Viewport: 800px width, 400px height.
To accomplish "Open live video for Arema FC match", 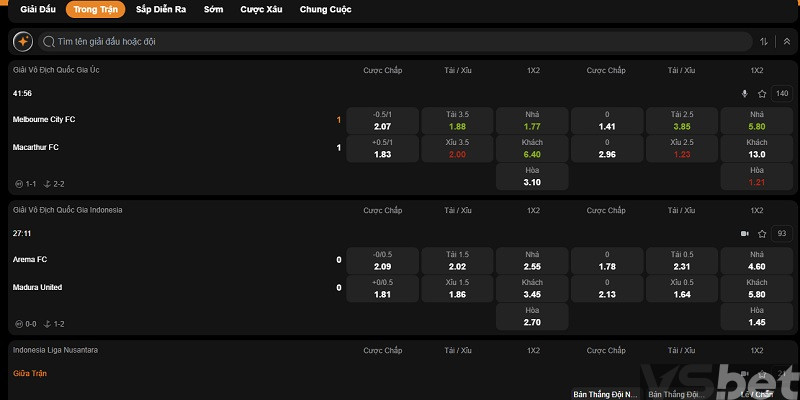I will (743, 234).
